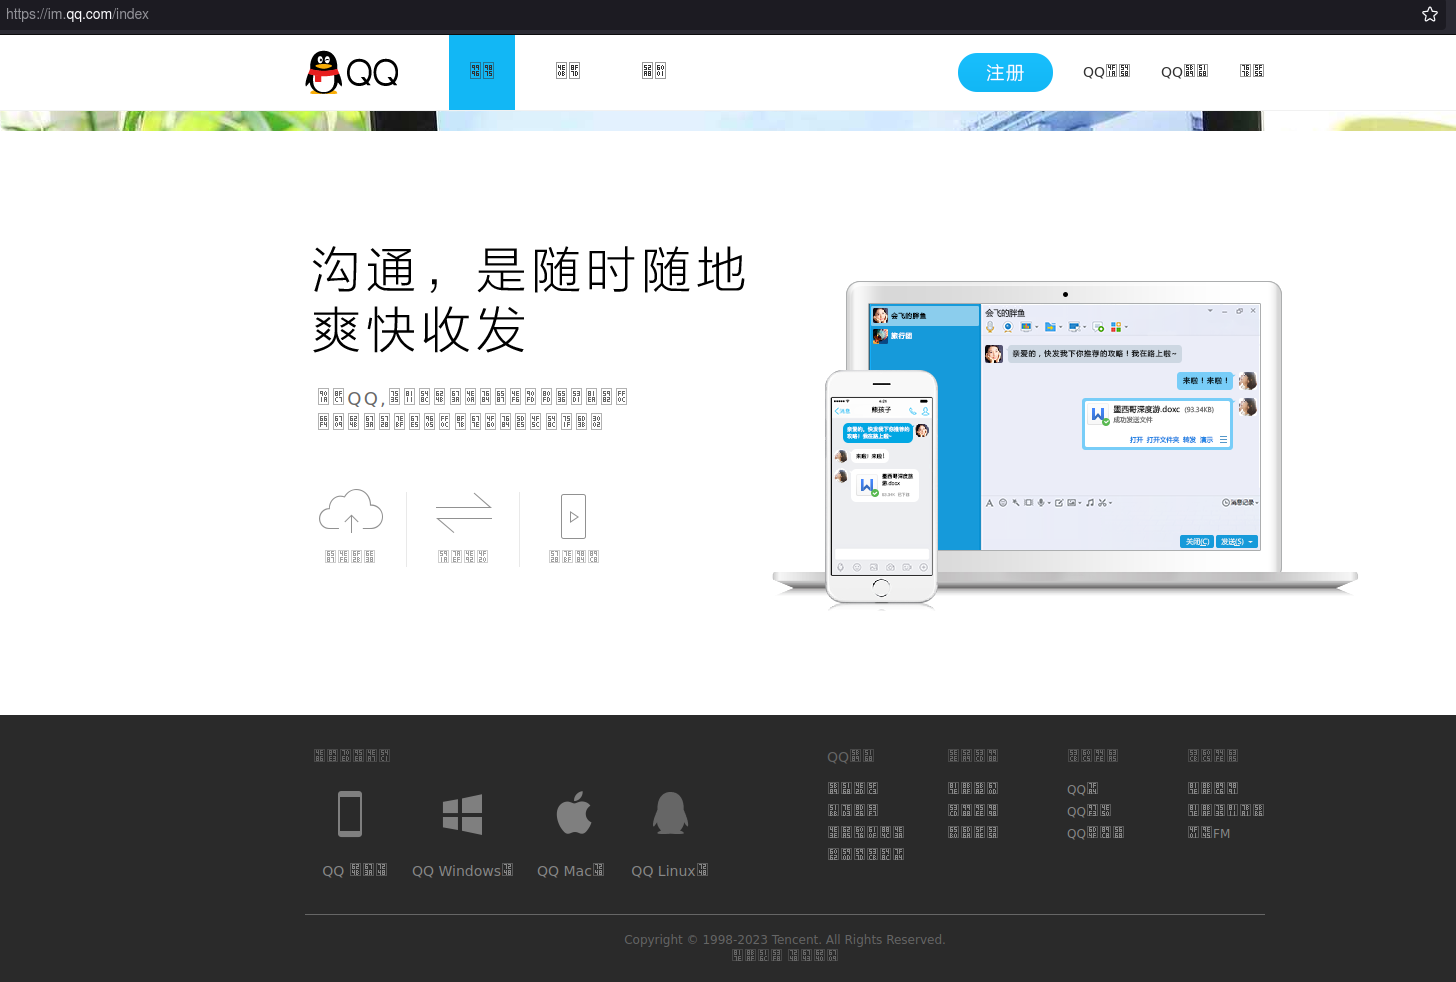The height and width of the screenshot is (982, 1456).
Task: Bookmark the page with the star icon
Action: (x=1430, y=14)
